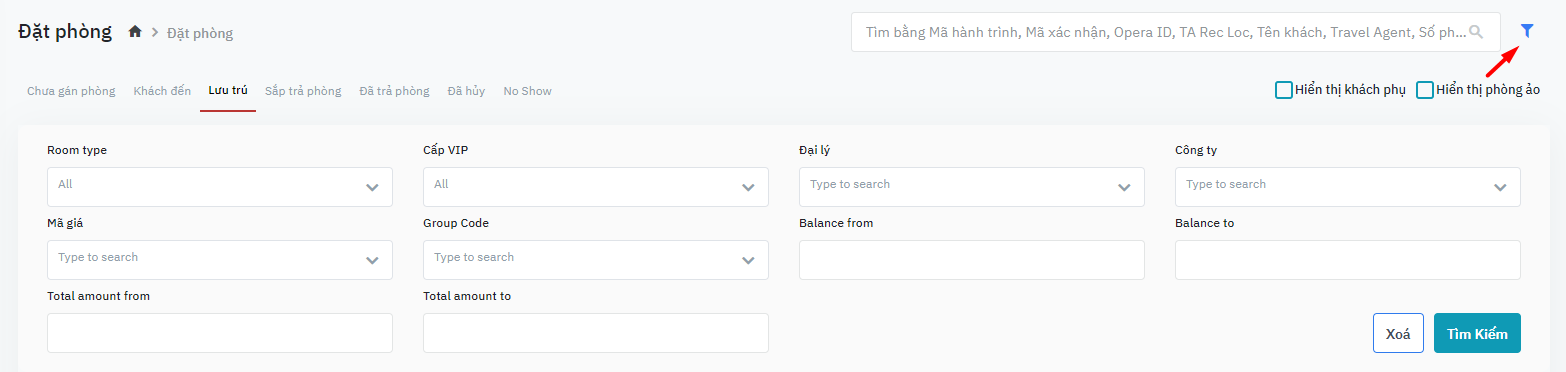
Task: Focus the Balance from input field
Action: point(972,260)
